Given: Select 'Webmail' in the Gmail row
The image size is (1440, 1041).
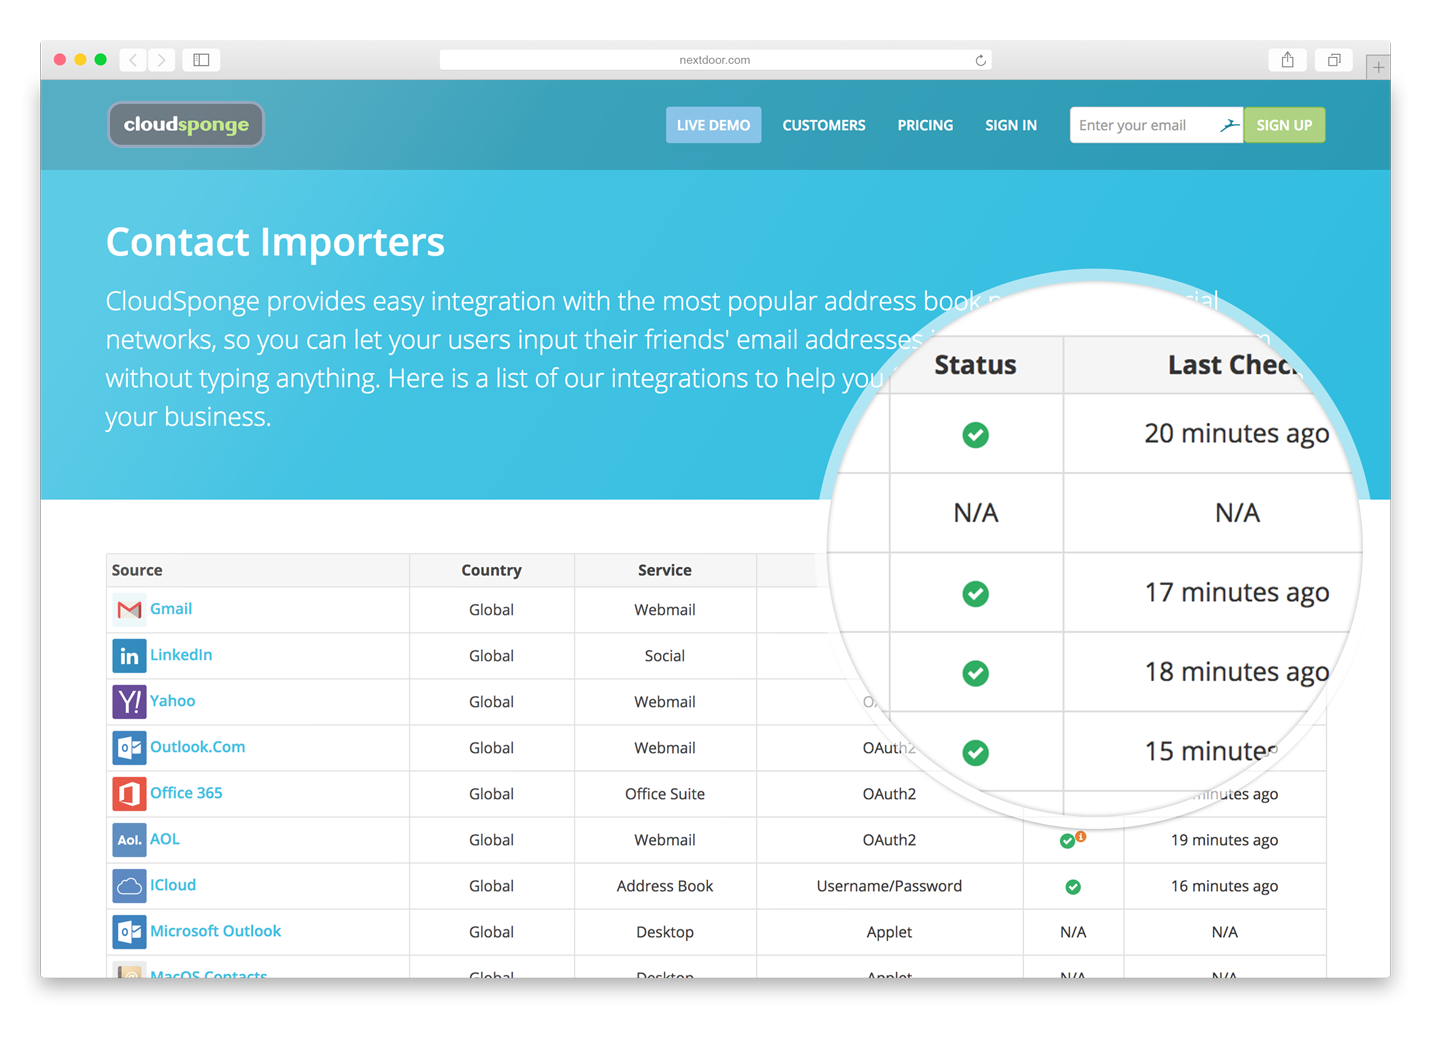Looking at the screenshot, I should pyautogui.click(x=665, y=610).
